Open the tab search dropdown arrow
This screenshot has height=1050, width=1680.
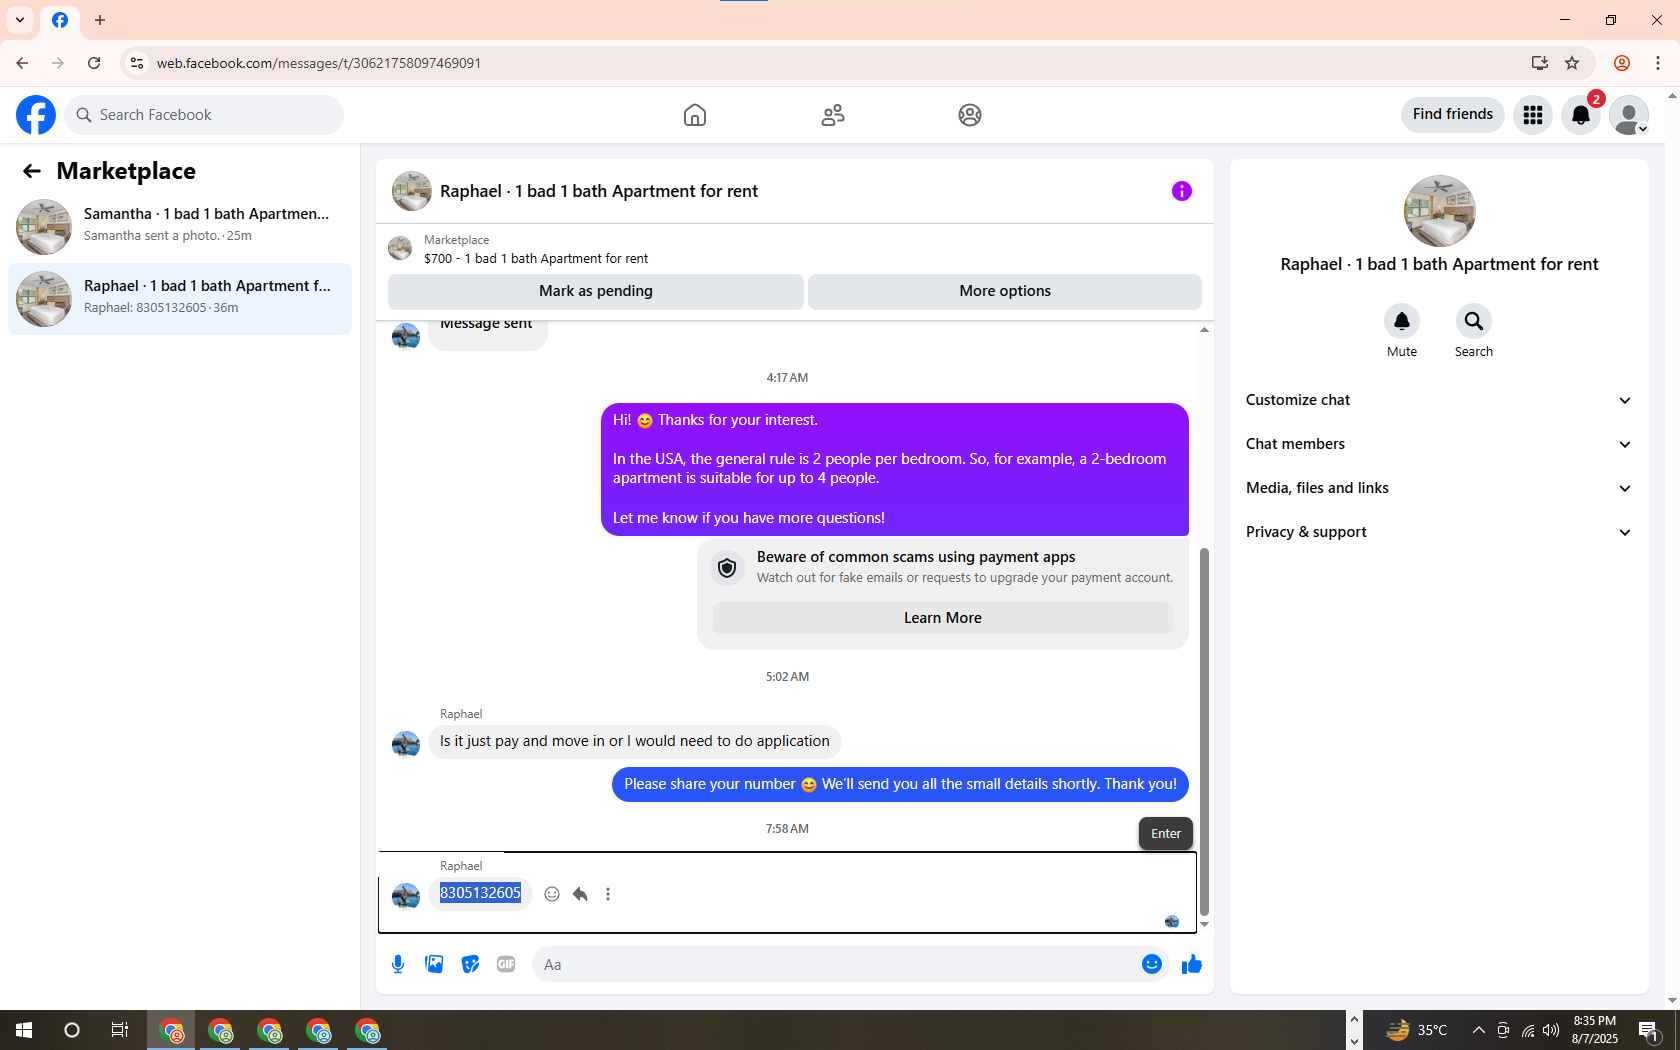pyautogui.click(x=20, y=20)
